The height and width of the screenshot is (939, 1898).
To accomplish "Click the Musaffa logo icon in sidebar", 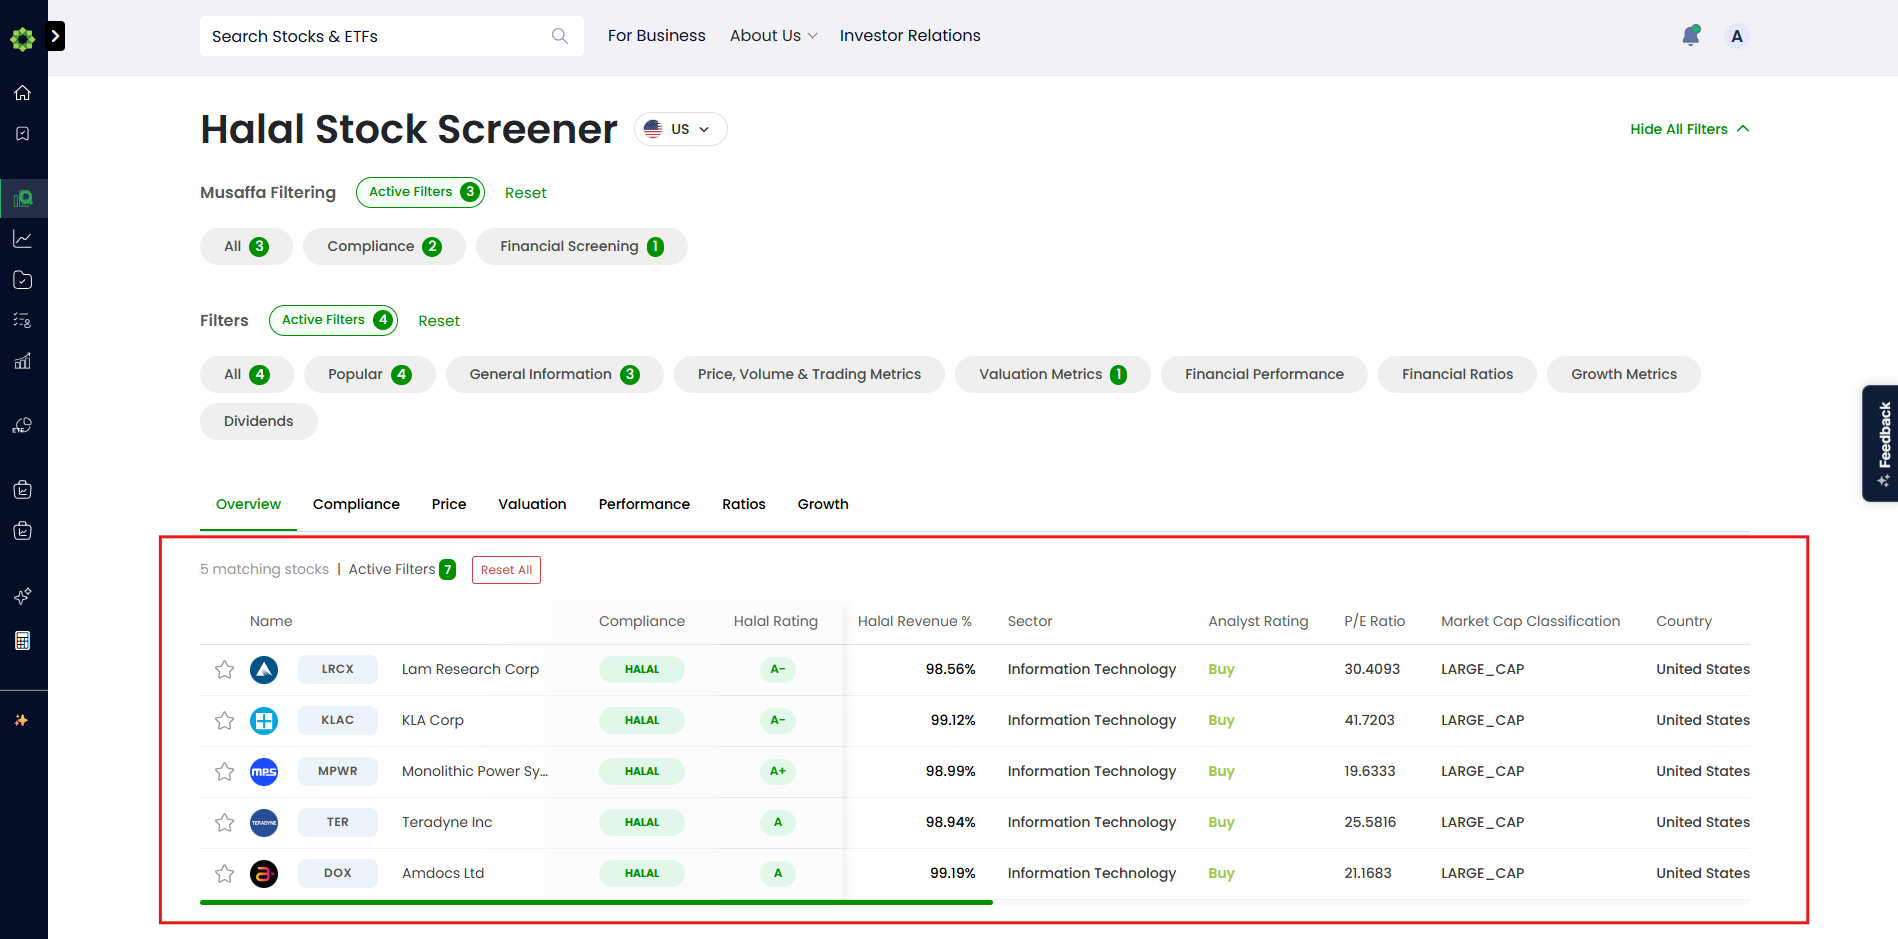I will click(x=22, y=38).
